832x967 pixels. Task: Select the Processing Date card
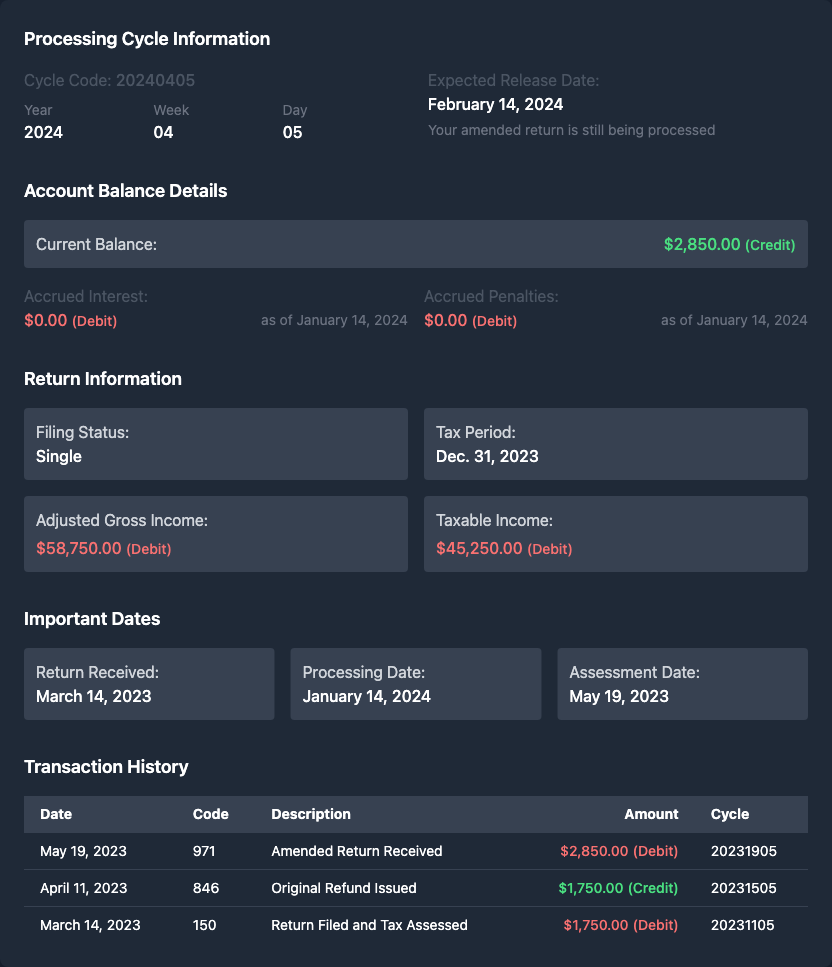coord(415,684)
